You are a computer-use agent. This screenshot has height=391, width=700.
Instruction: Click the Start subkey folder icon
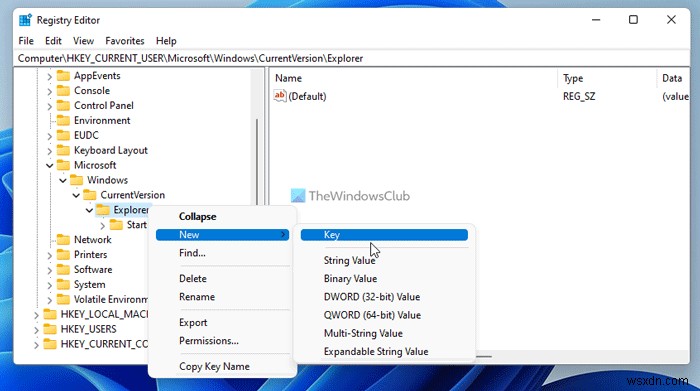117,225
